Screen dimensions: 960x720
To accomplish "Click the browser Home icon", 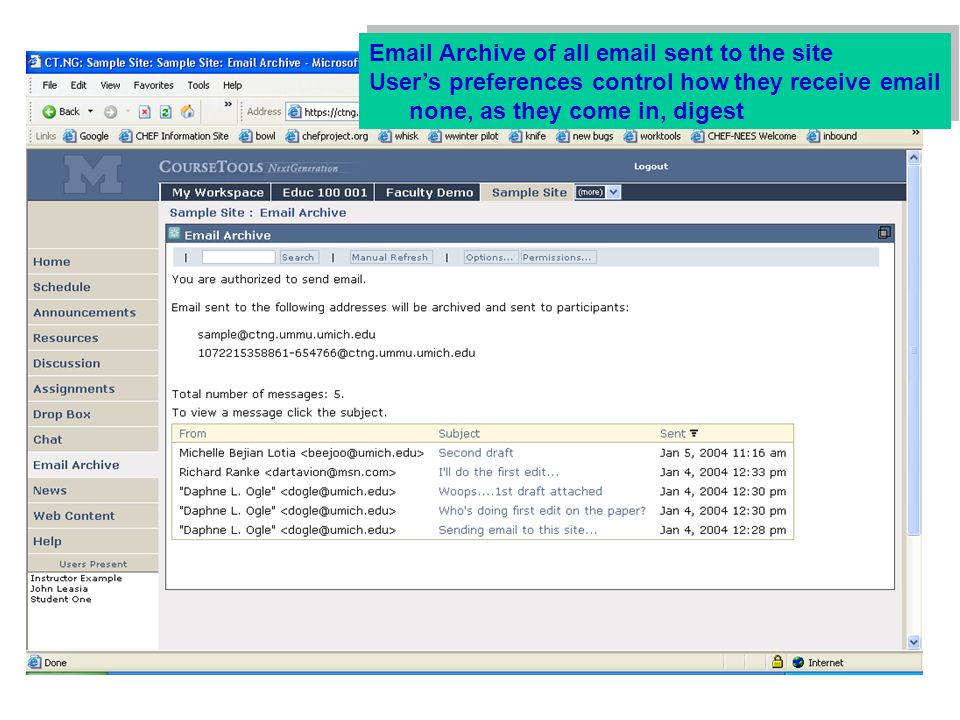I will click(x=187, y=111).
